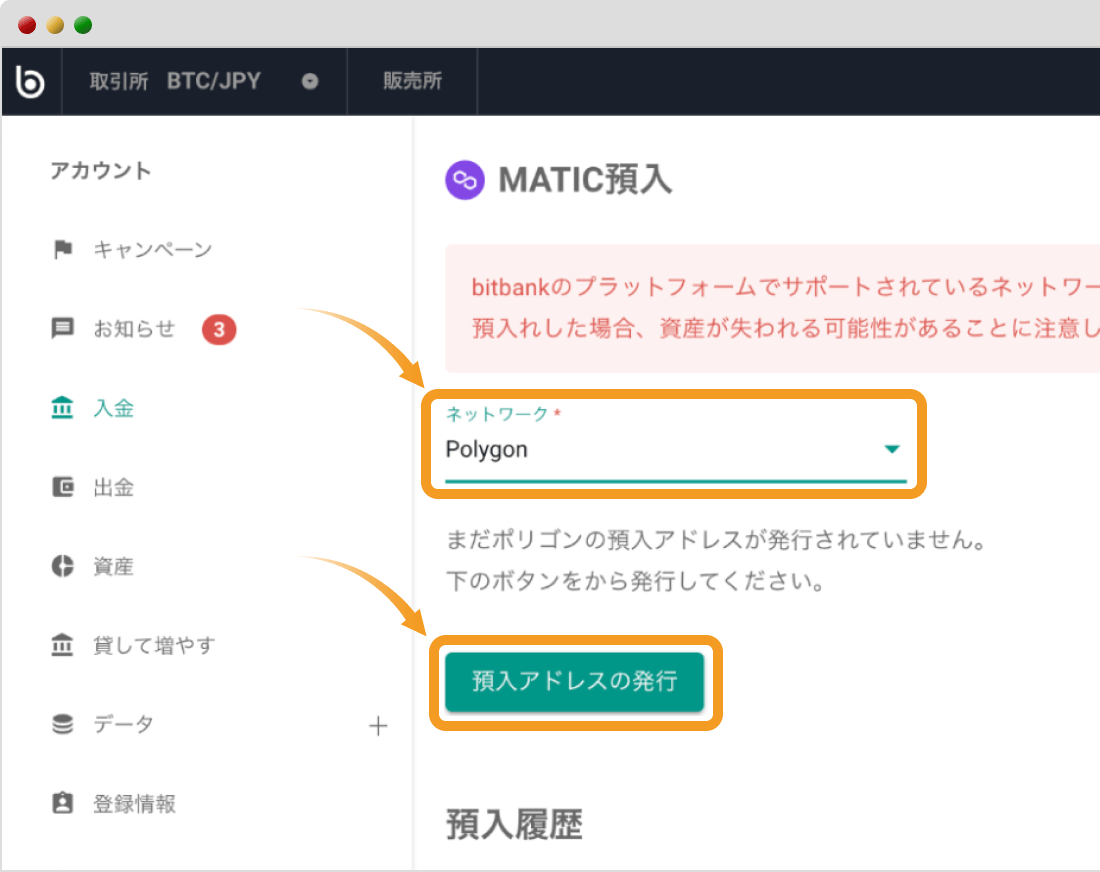Image resolution: width=1100 pixels, height=872 pixels.
Task: Click the 預入履歴 heading
Action: click(x=514, y=824)
